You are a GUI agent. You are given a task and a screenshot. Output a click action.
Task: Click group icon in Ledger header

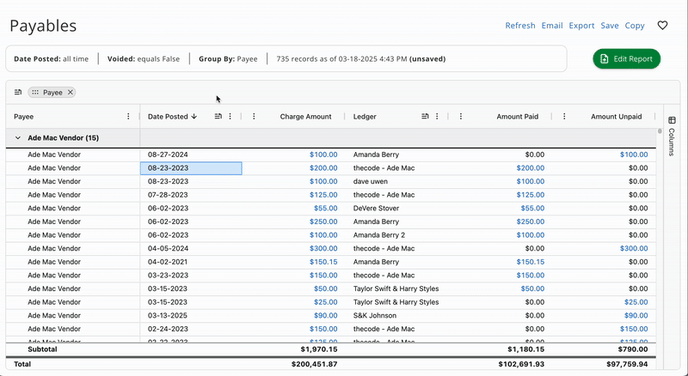point(425,116)
